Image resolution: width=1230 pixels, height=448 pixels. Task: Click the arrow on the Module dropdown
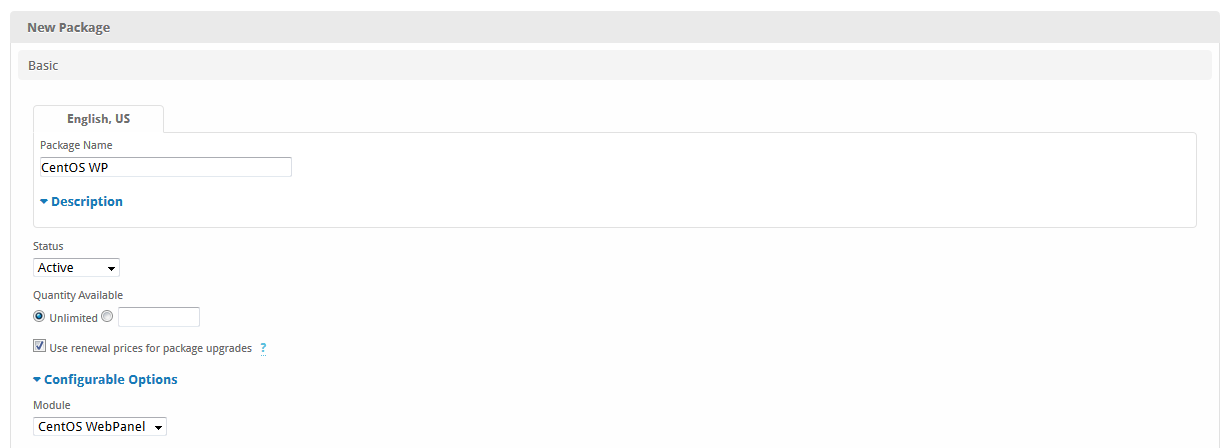(158, 427)
